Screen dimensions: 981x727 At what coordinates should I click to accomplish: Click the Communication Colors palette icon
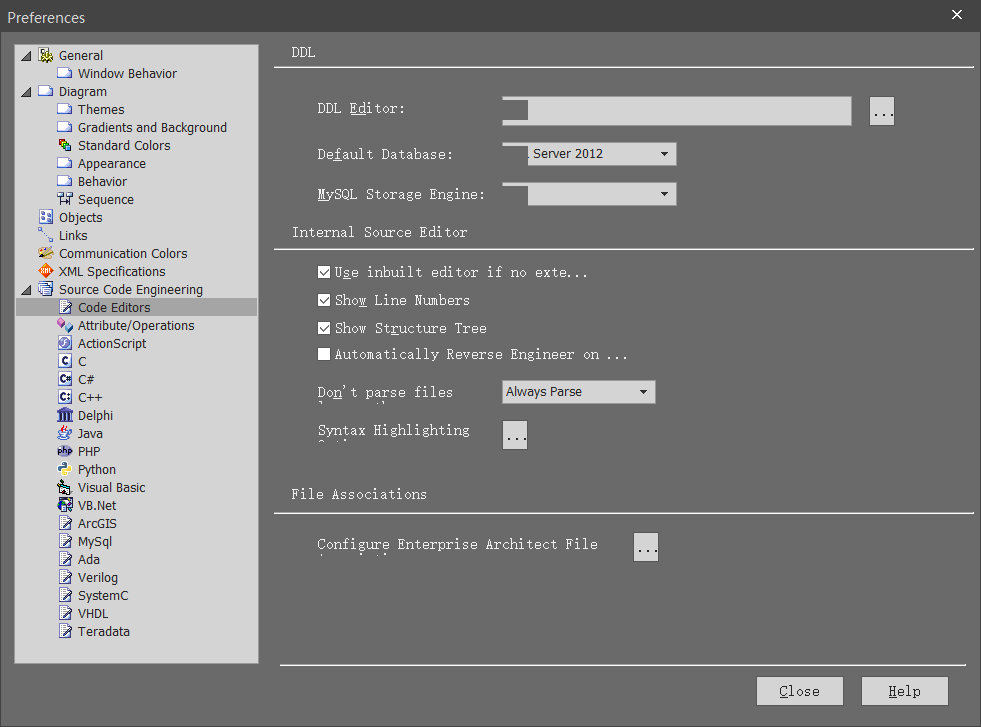coord(46,253)
